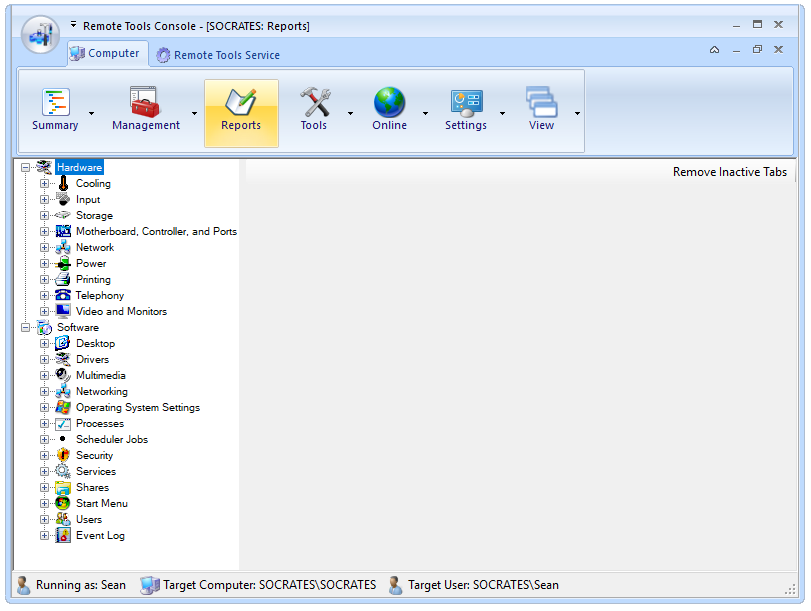Select the Processes checklist icon

coord(63,423)
